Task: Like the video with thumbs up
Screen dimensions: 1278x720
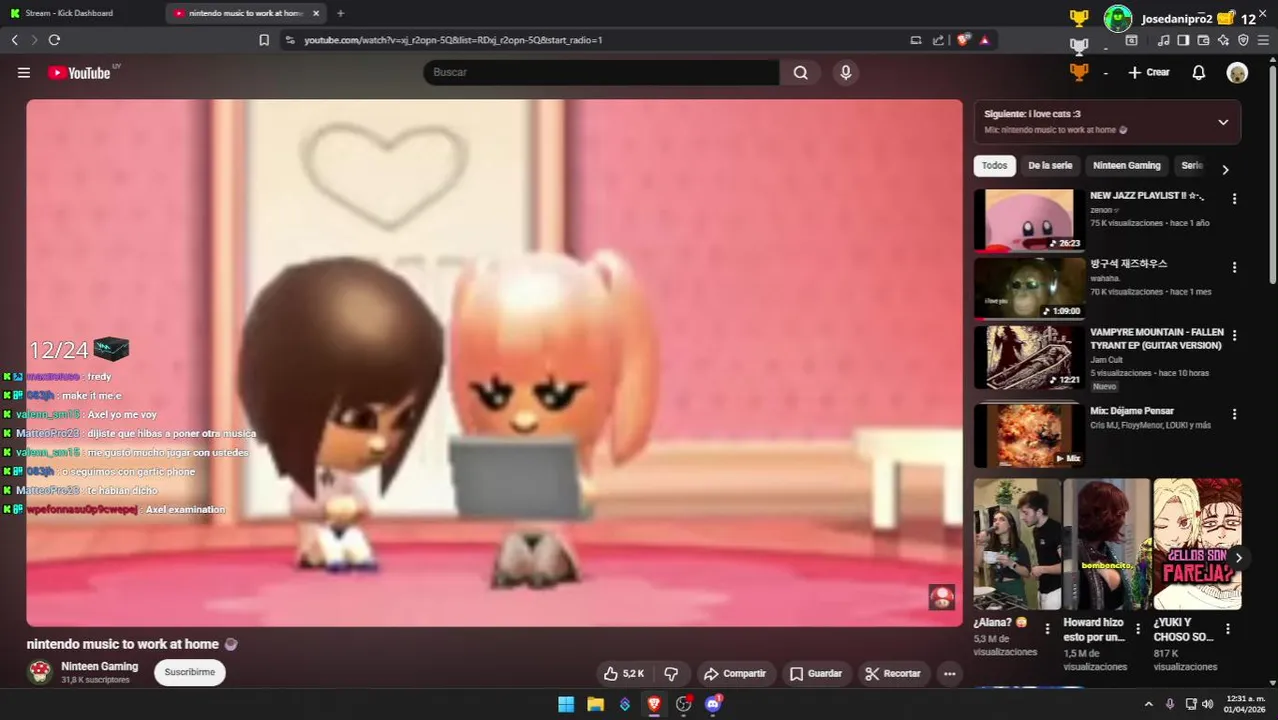Action: point(625,674)
